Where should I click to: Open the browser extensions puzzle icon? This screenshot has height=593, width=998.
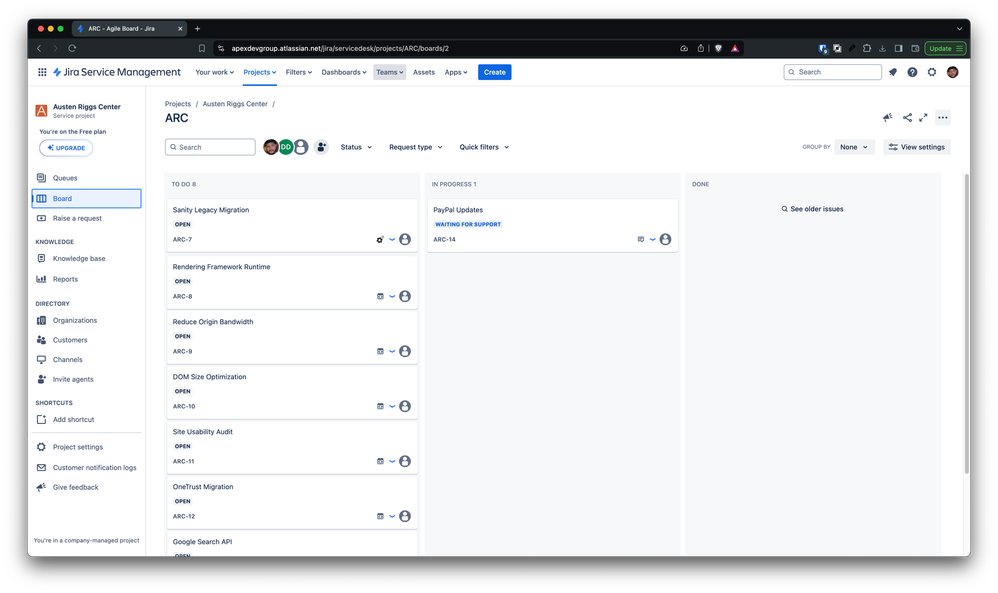point(866,48)
